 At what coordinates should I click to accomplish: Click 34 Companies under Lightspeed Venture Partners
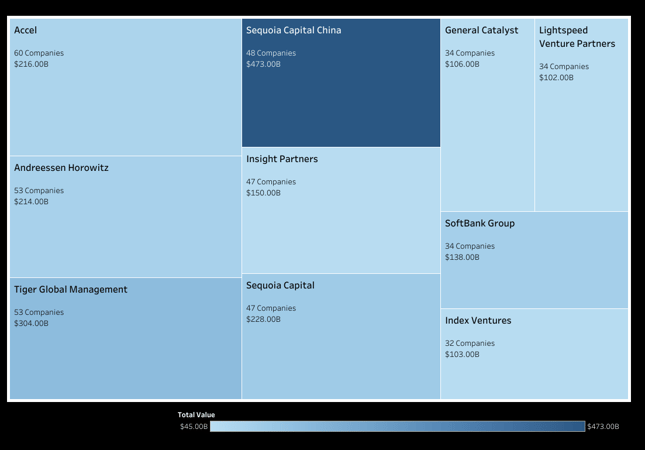tap(564, 67)
